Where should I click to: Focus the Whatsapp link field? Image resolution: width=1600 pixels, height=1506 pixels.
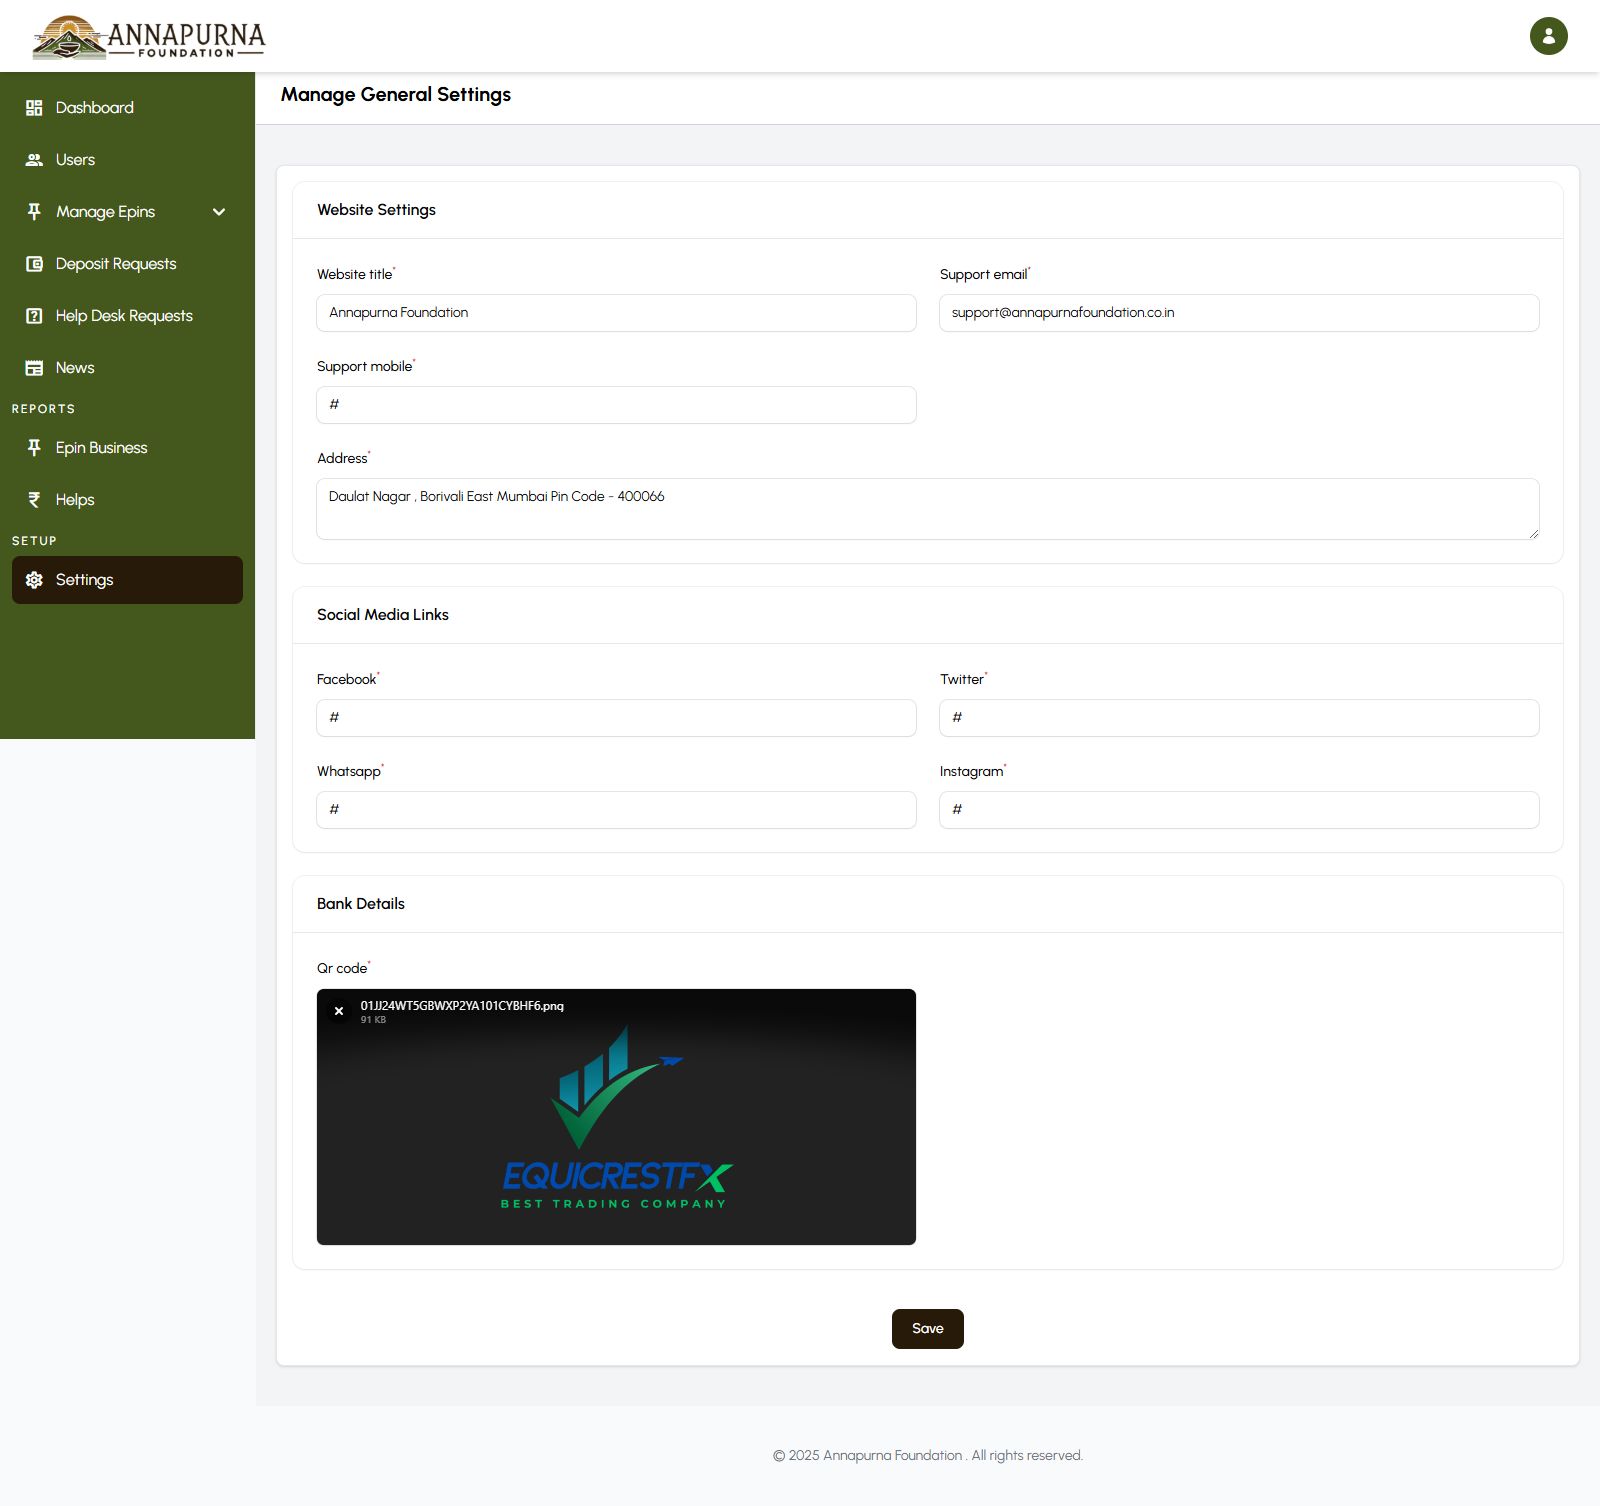click(616, 810)
